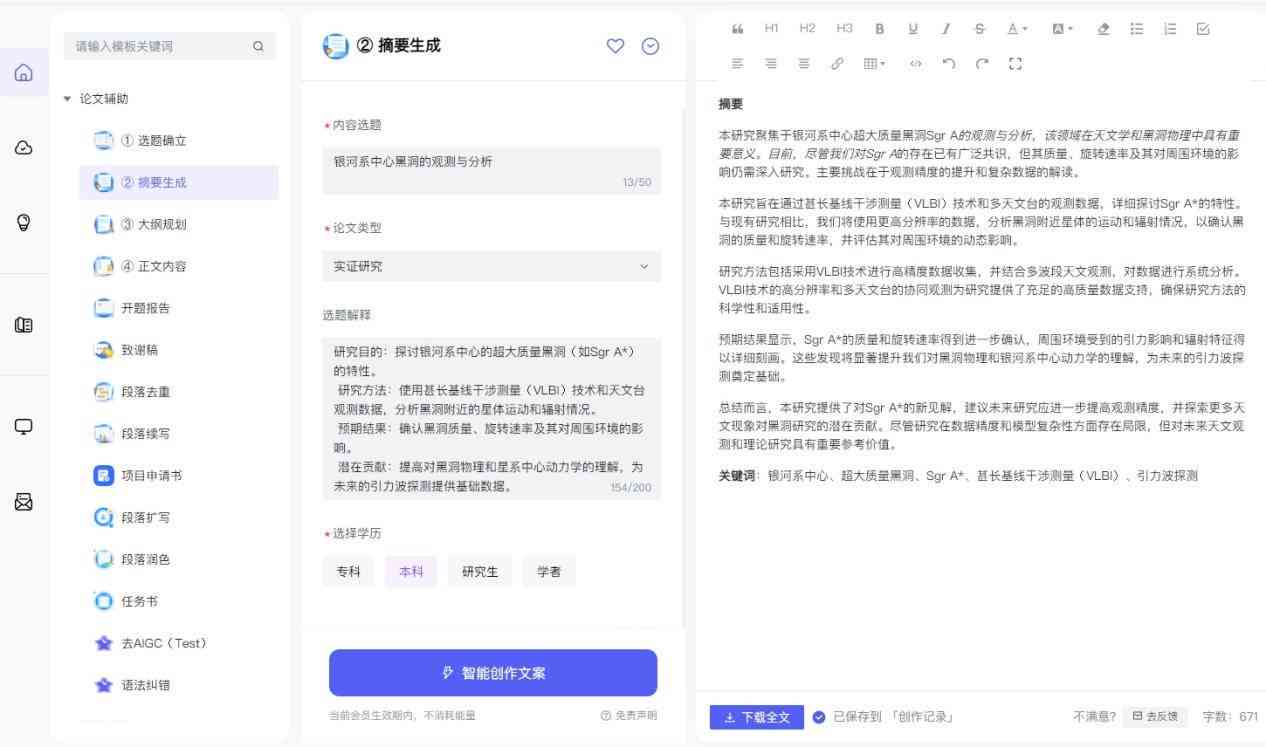Open the home icon in left sidebar
Image resolution: width=1266 pixels, height=747 pixels.
tap(24, 73)
